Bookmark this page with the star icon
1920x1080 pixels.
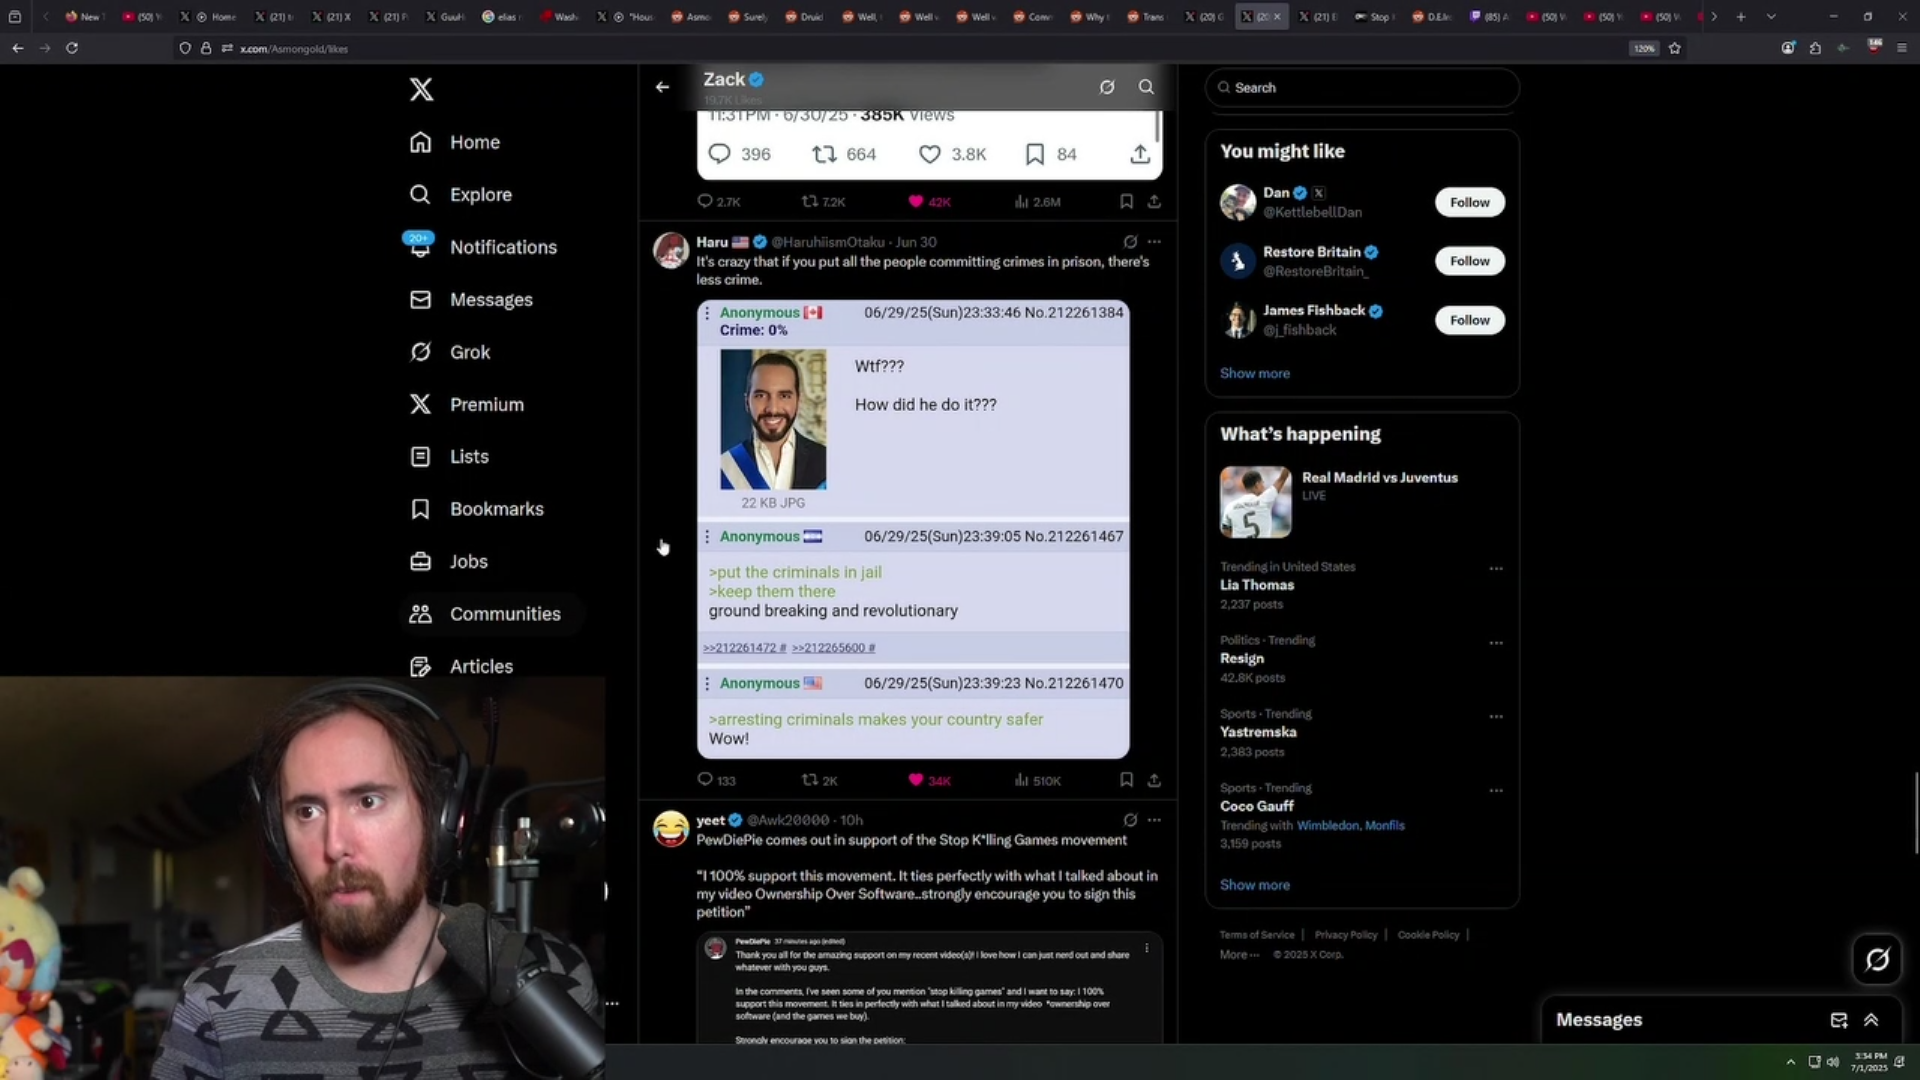1675,48
